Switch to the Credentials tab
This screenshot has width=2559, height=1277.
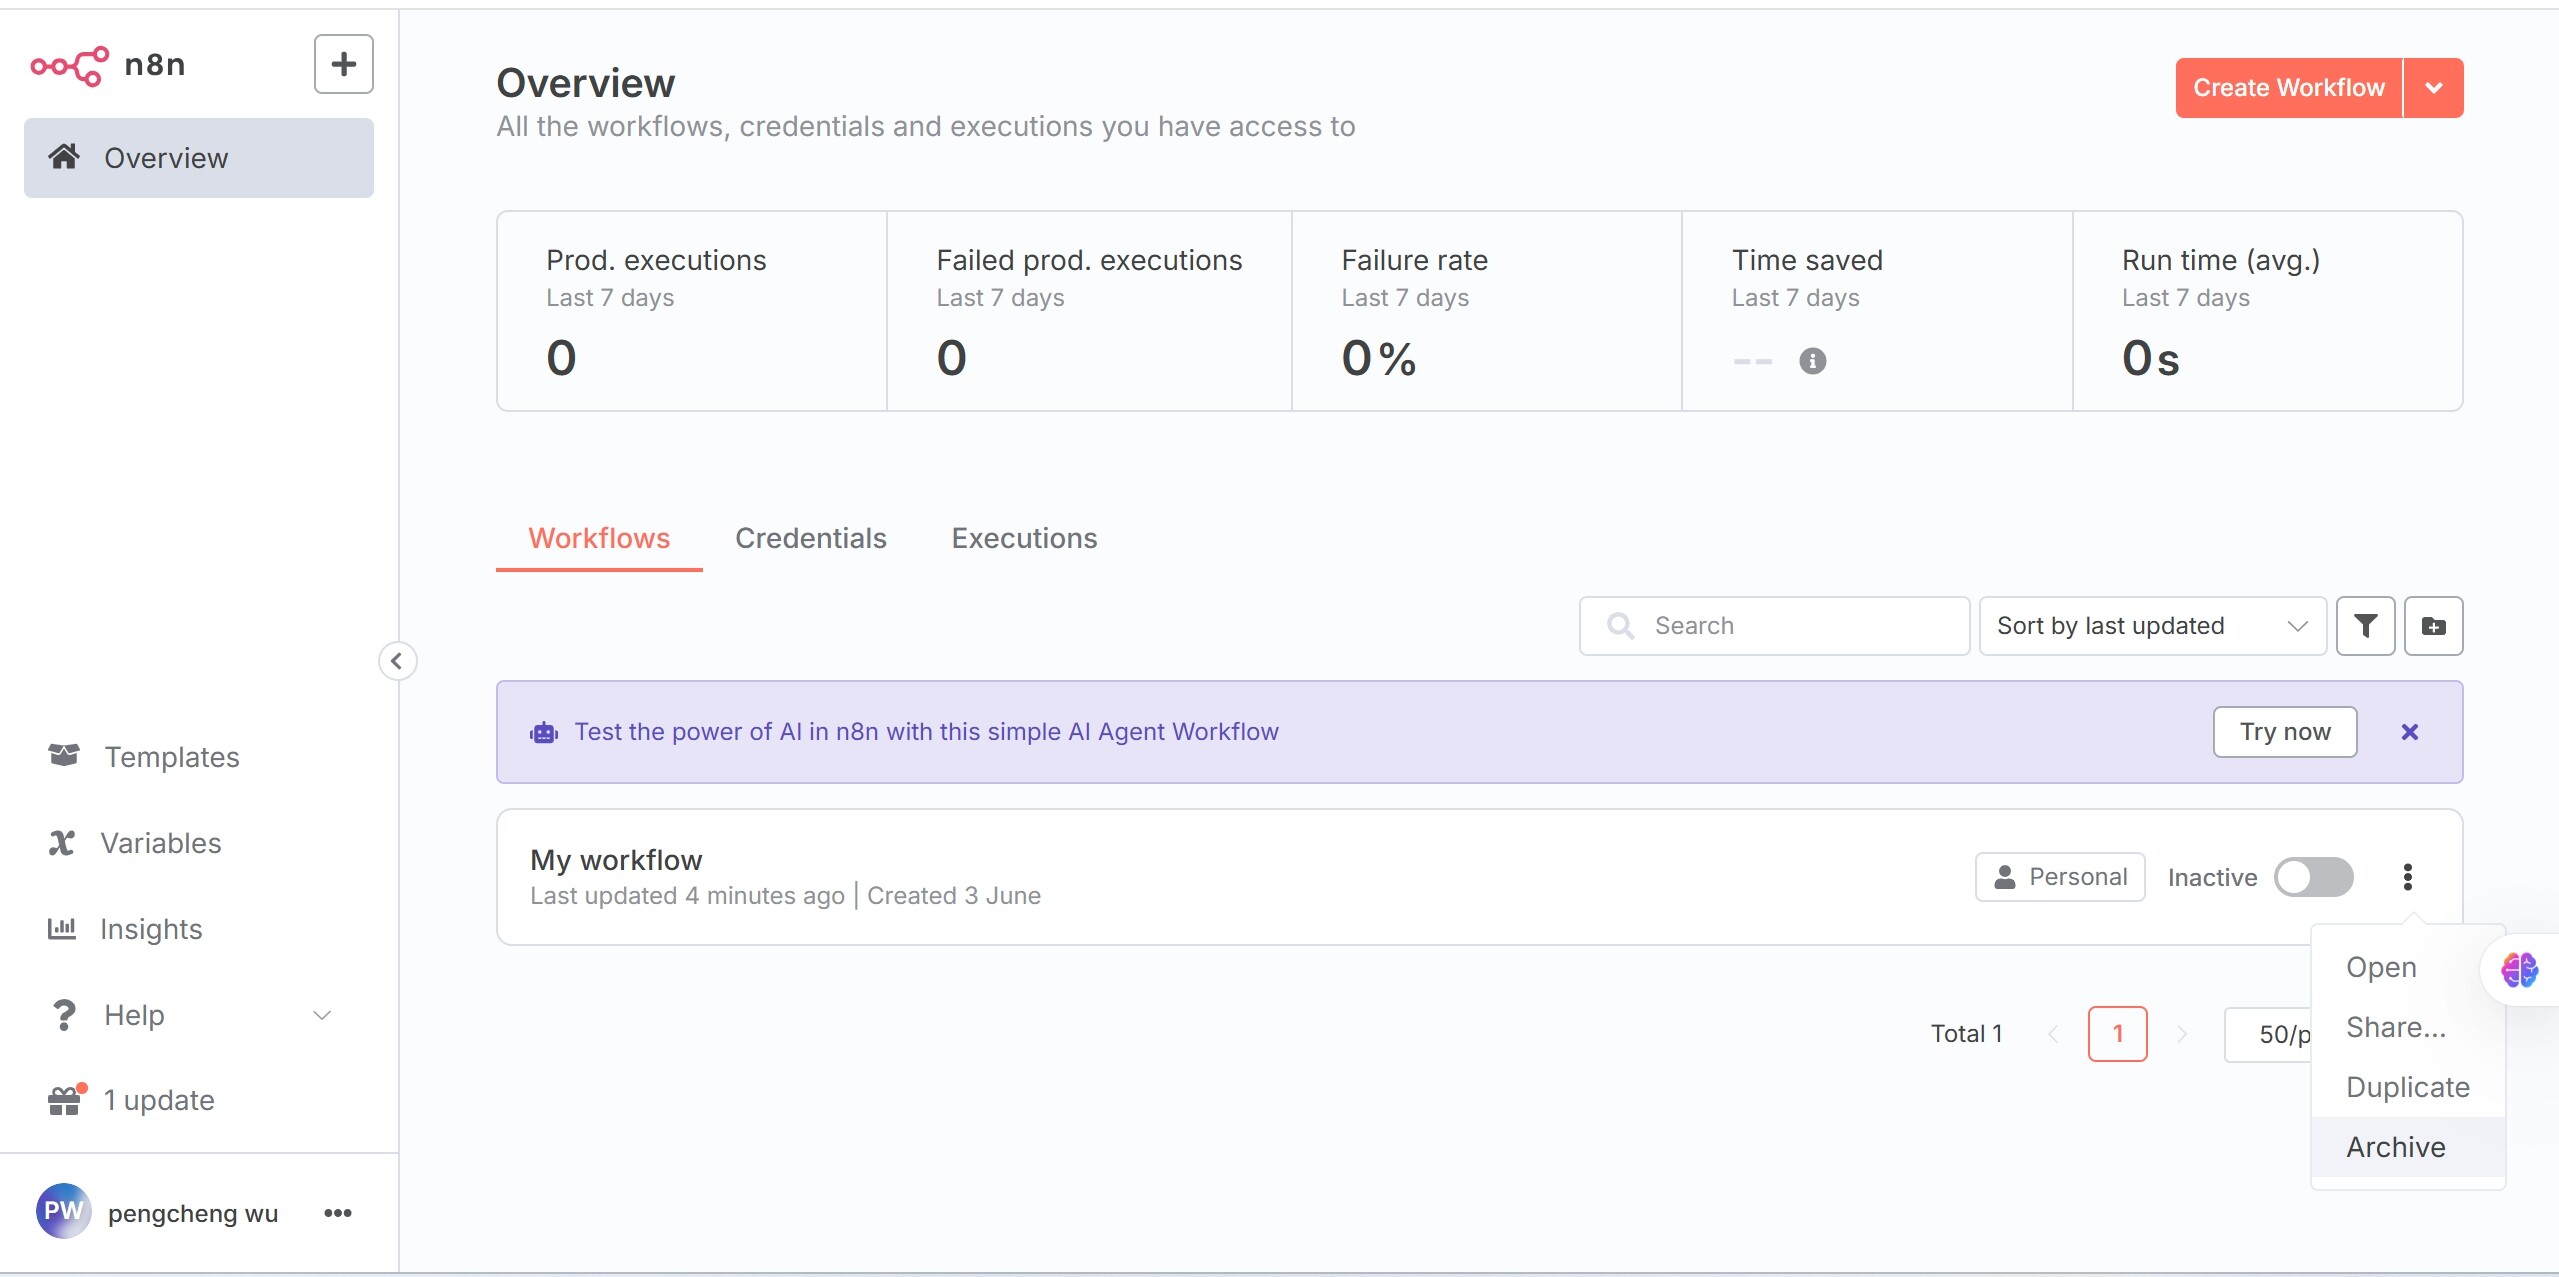pos(810,538)
